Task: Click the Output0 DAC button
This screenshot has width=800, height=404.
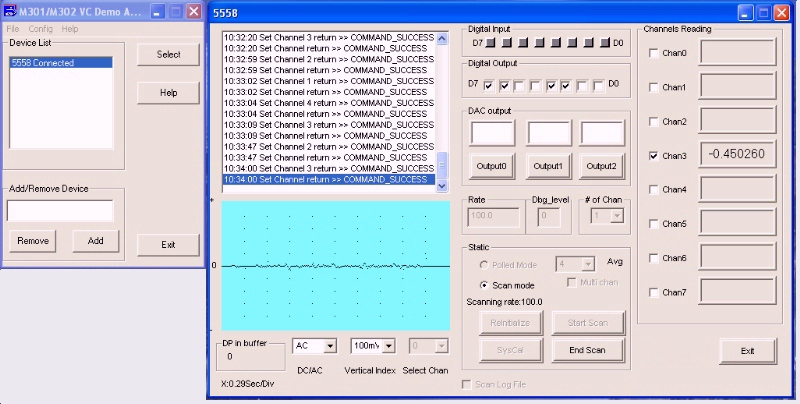Action: [492, 166]
